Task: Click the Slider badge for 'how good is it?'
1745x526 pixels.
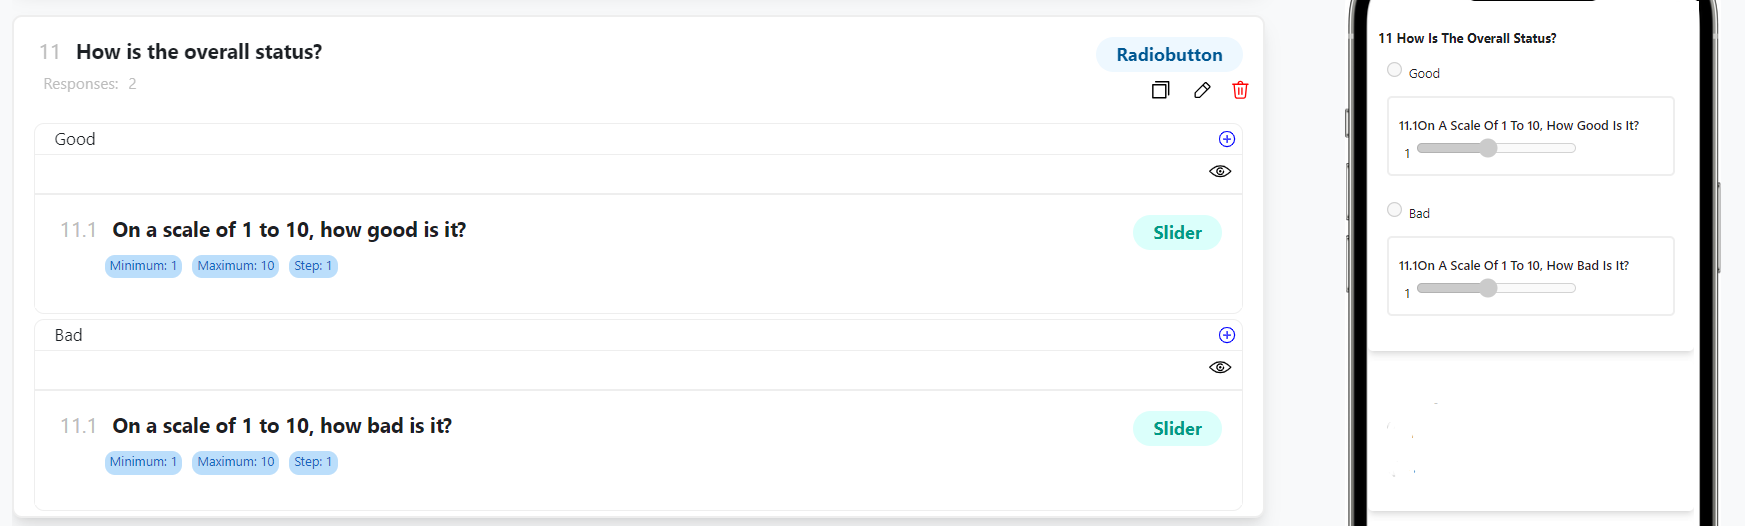Action: pyautogui.click(x=1177, y=233)
